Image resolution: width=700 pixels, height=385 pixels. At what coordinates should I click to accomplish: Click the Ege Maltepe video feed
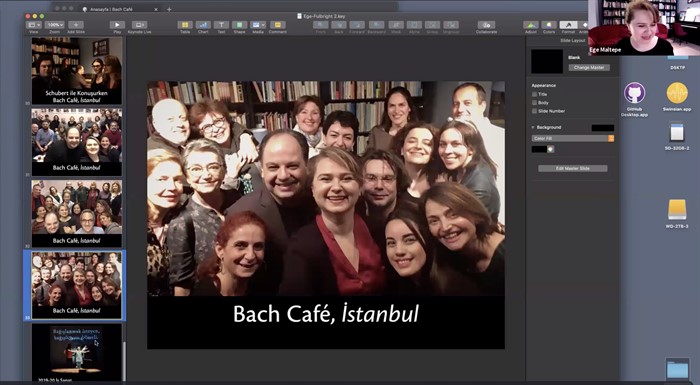coord(643,28)
